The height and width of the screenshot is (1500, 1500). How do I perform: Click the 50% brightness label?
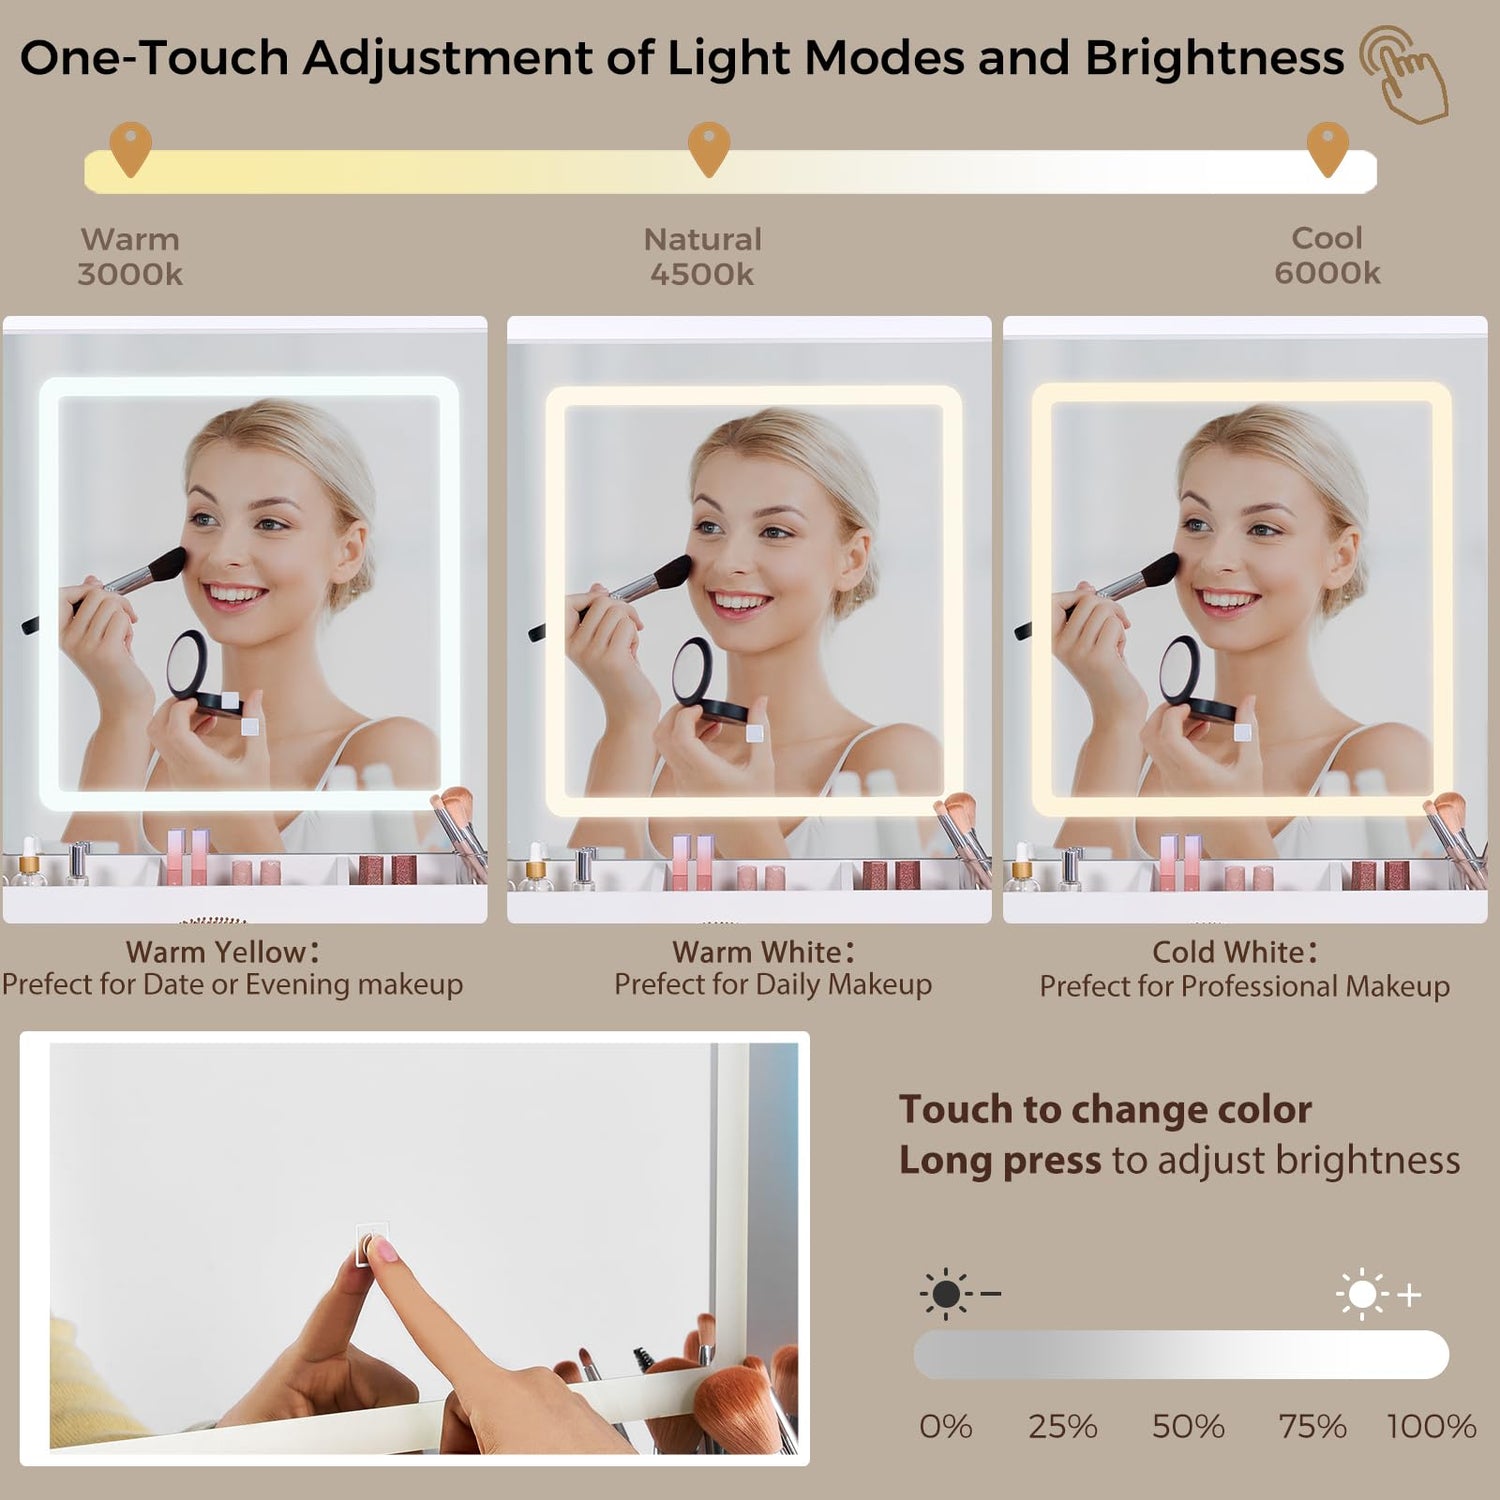1188,1426
